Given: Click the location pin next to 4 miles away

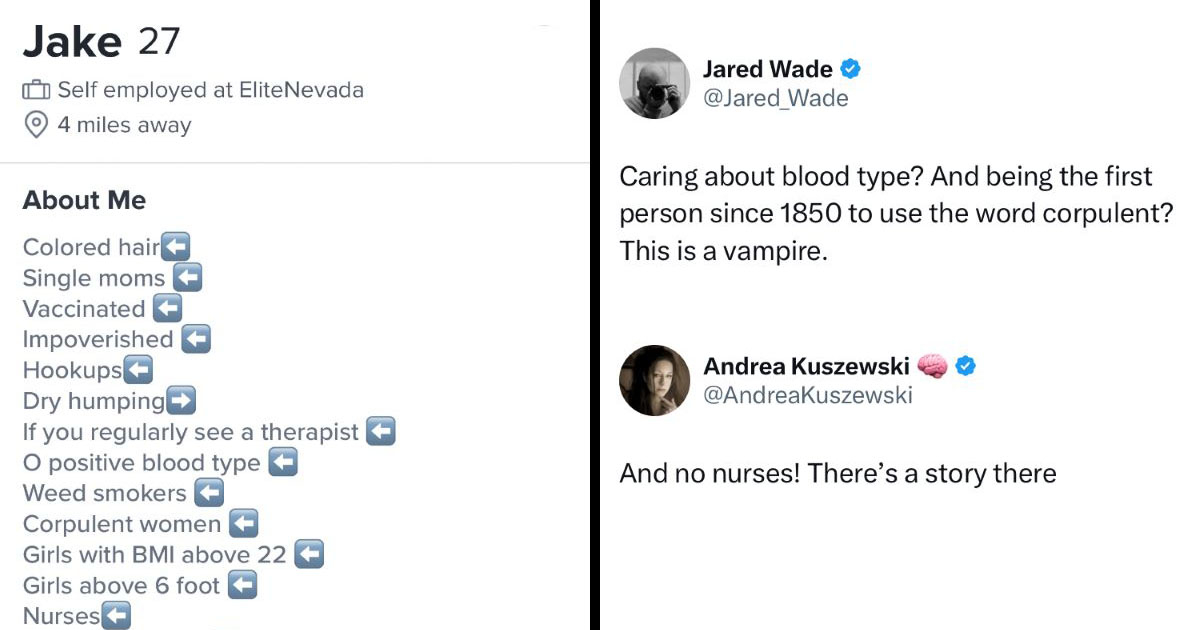Looking at the screenshot, I should (36, 124).
